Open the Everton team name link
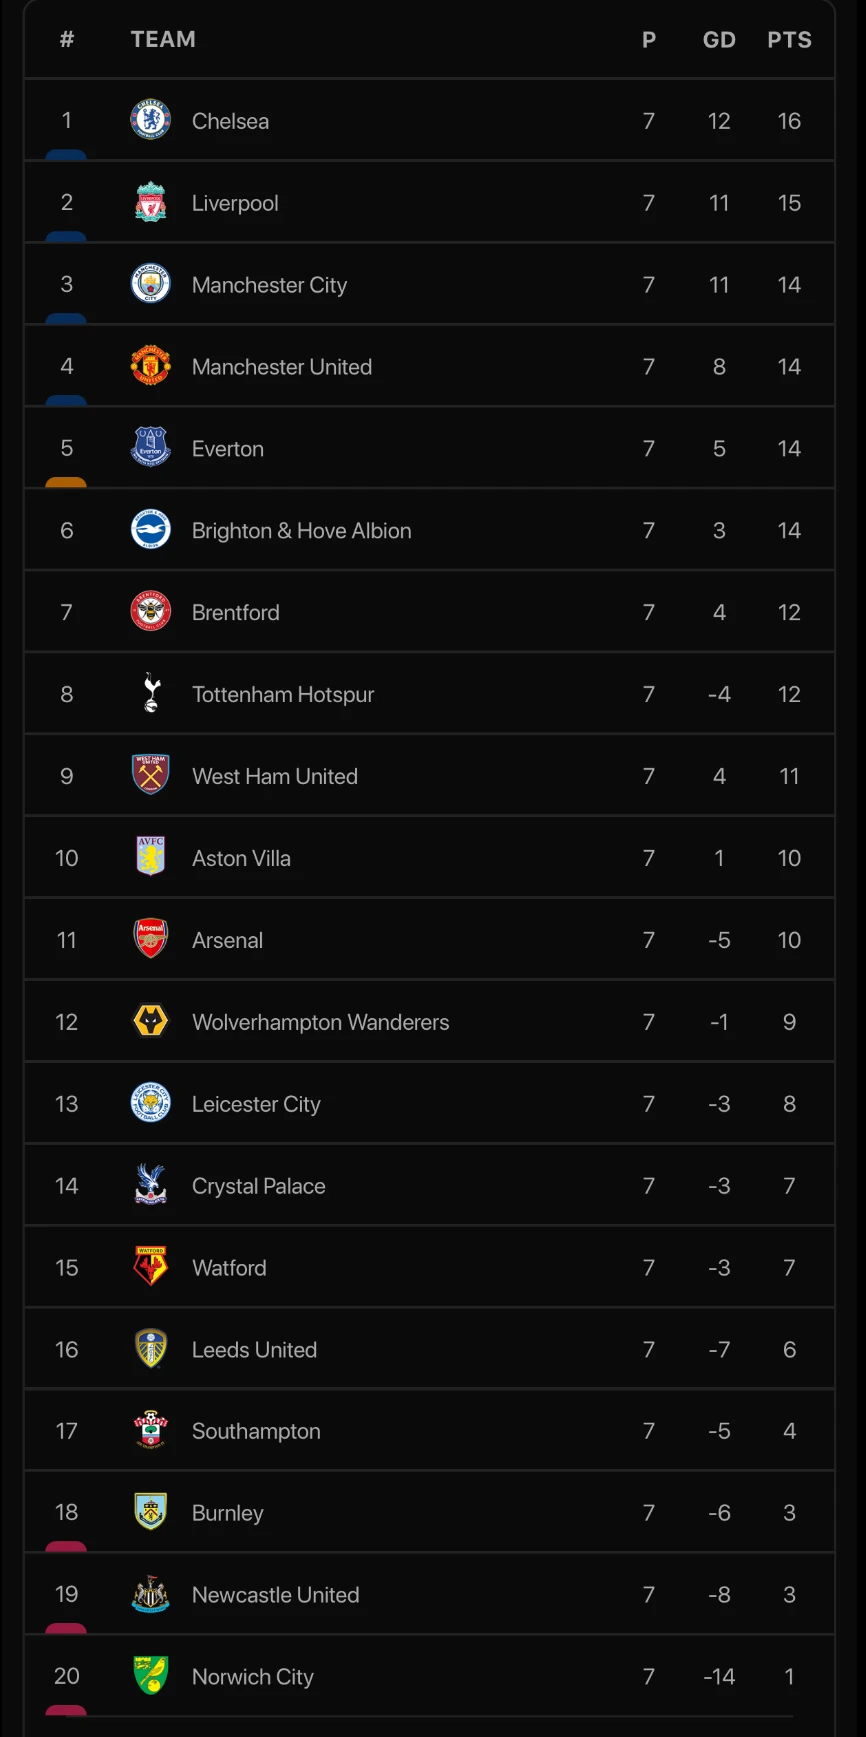The height and width of the screenshot is (1737, 866). 228,449
